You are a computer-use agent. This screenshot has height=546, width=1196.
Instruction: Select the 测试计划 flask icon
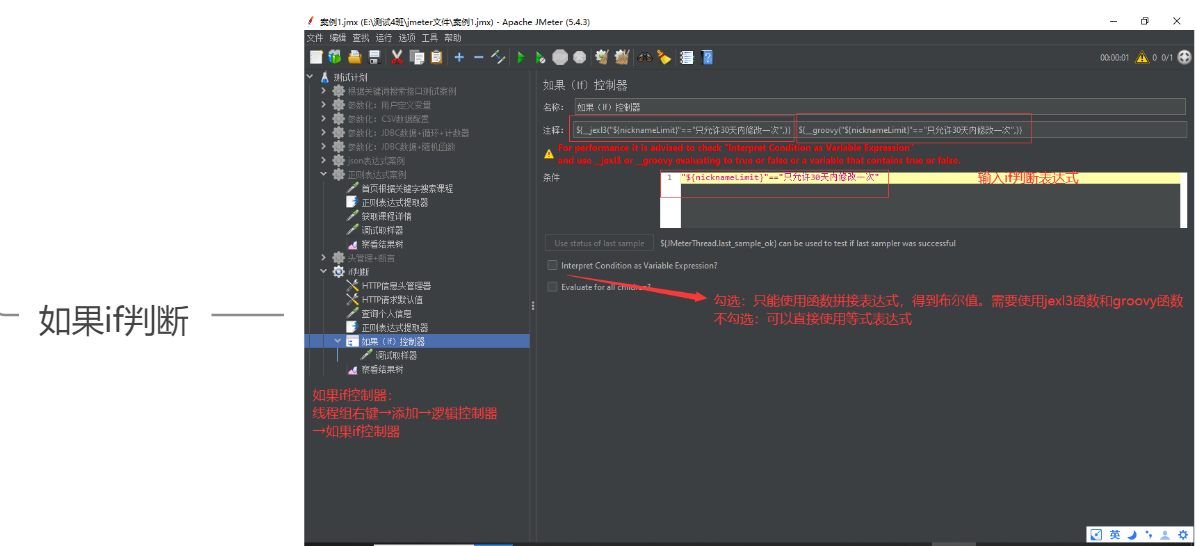(x=325, y=77)
